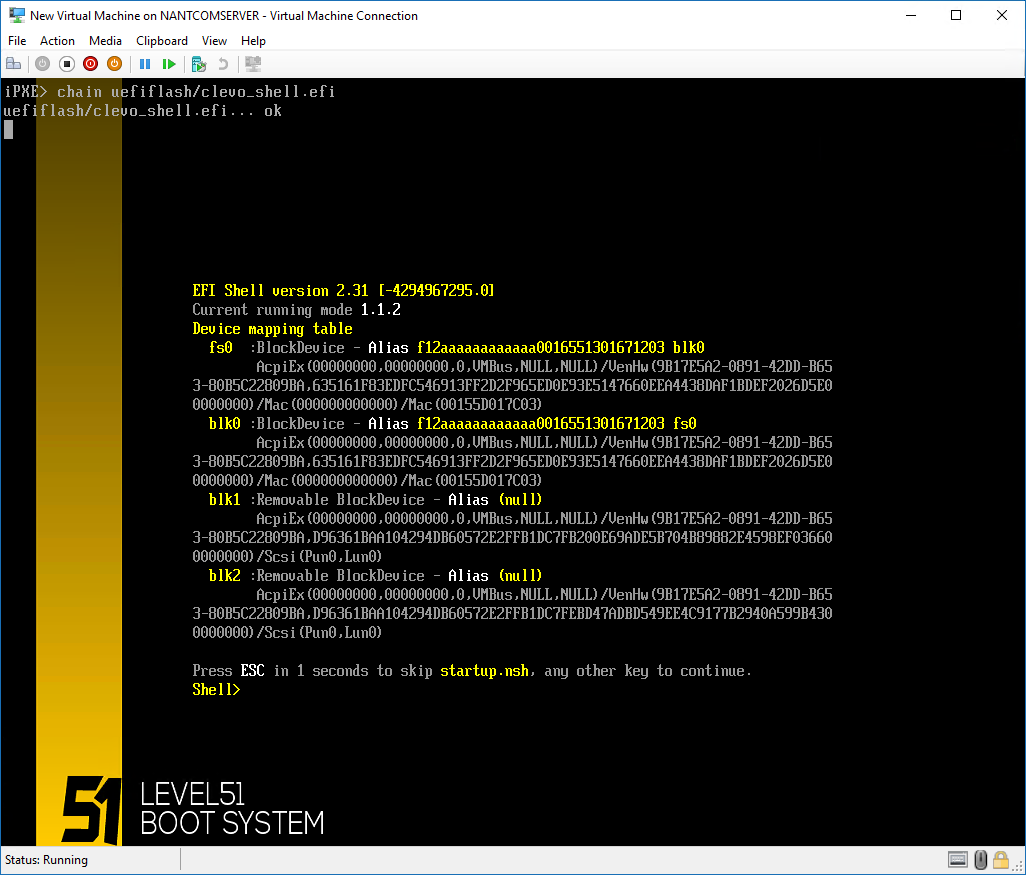Image resolution: width=1026 pixels, height=875 pixels.
Task: Open the View menu
Action: pyautogui.click(x=214, y=41)
